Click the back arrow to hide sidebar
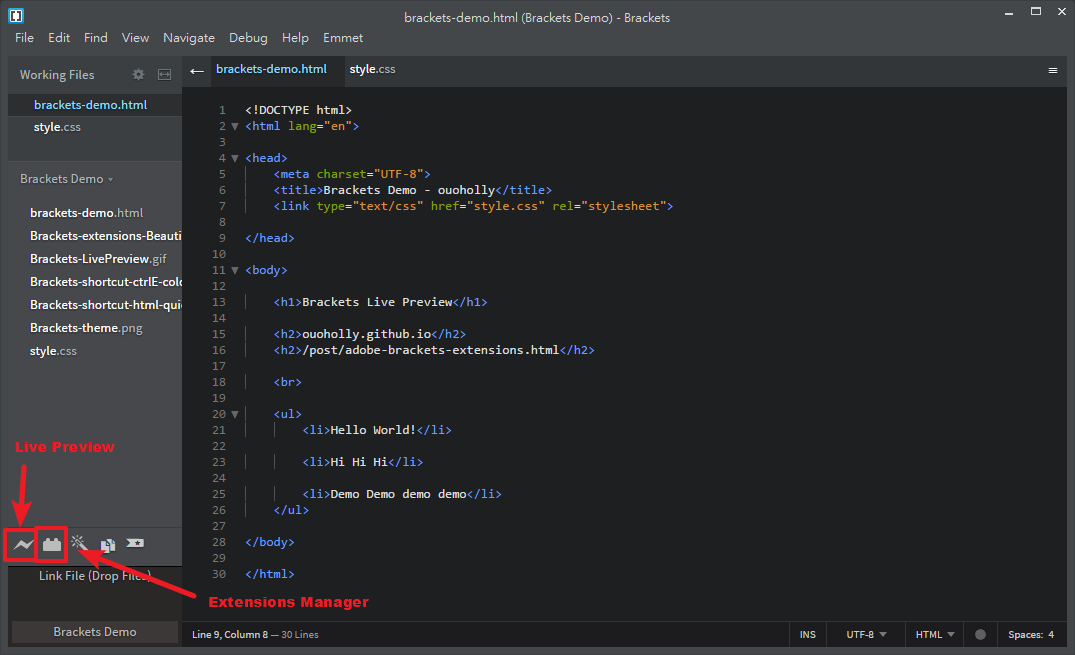This screenshot has height=655, width=1075. coord(197,70)
